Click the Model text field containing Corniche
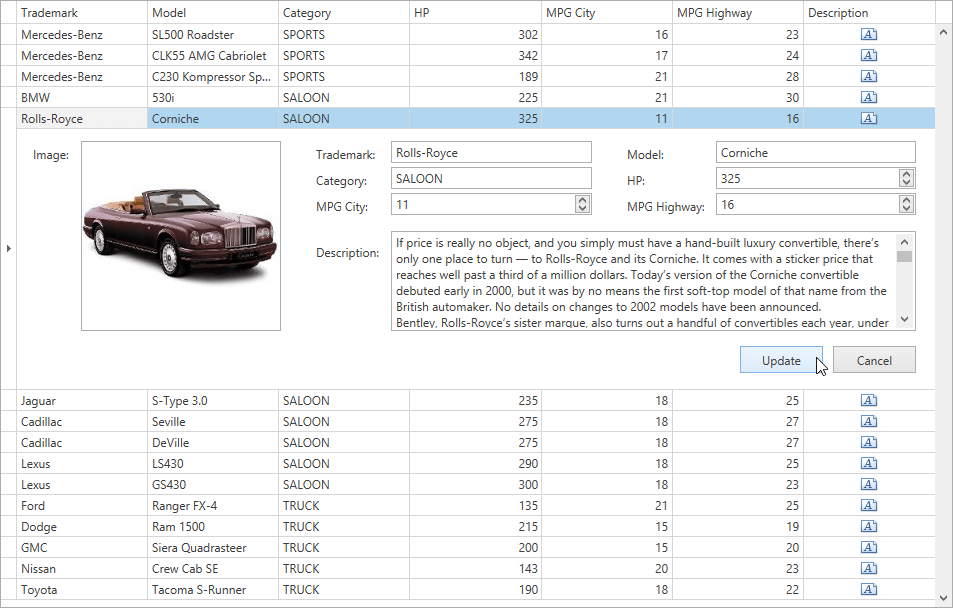Image resolution: width=953 pixels, height=608 pixels. 815,153
